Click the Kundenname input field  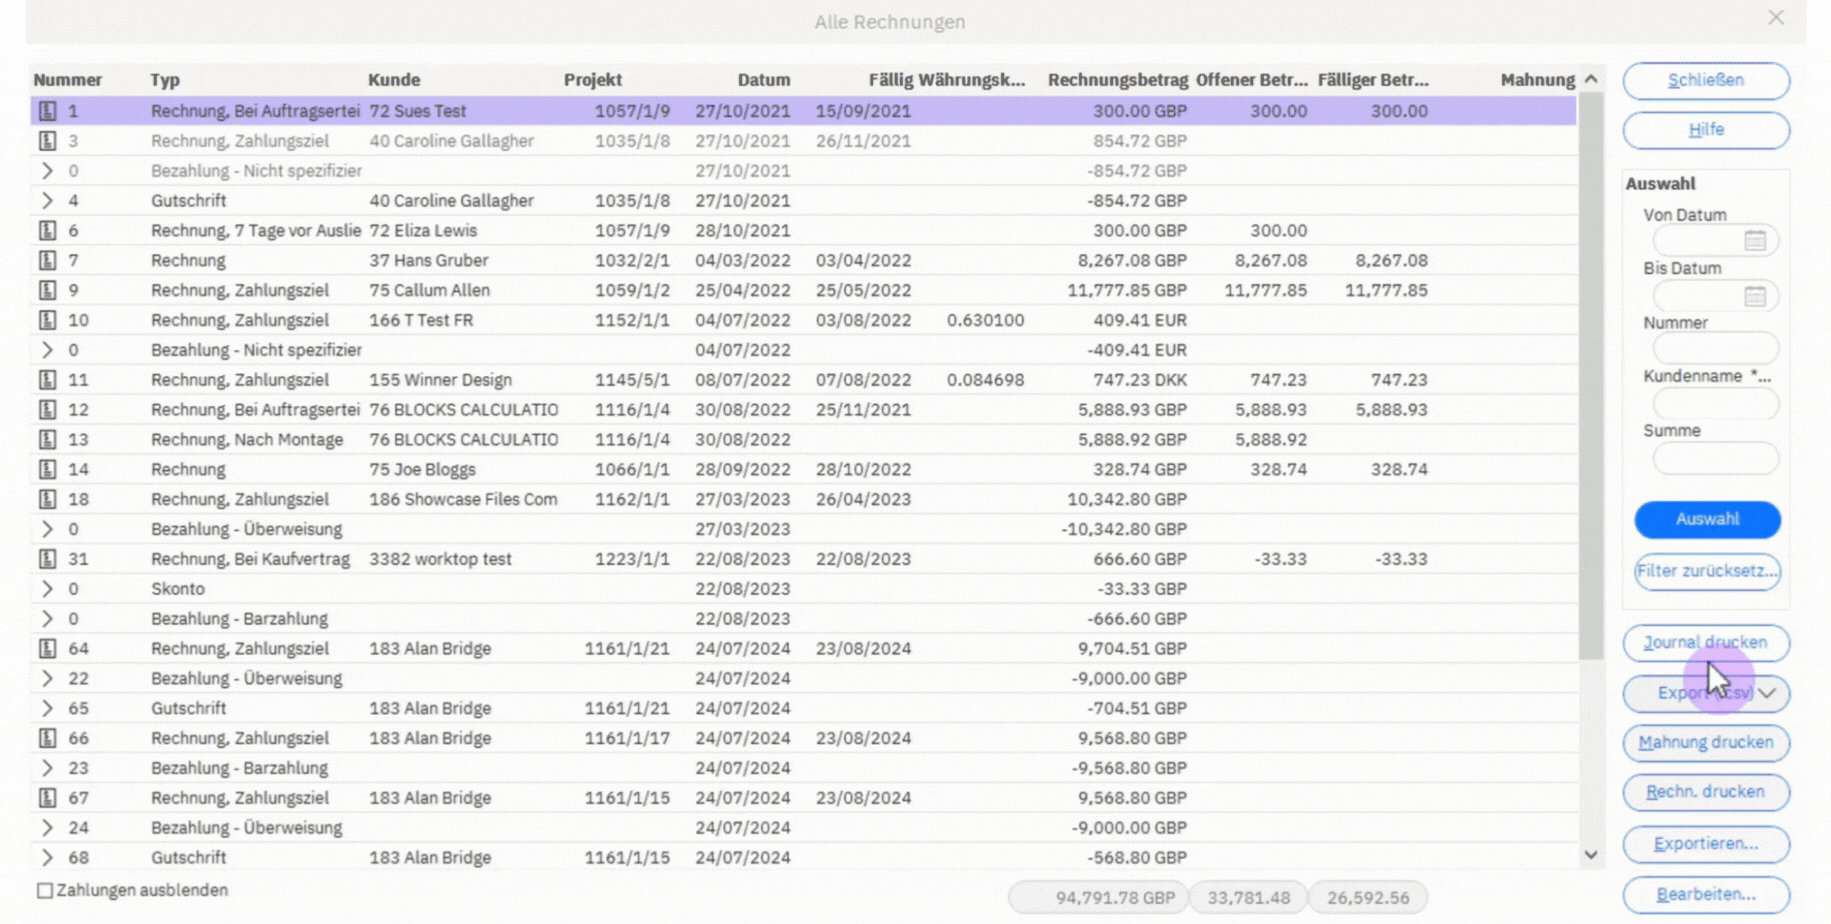(1714, 403)
